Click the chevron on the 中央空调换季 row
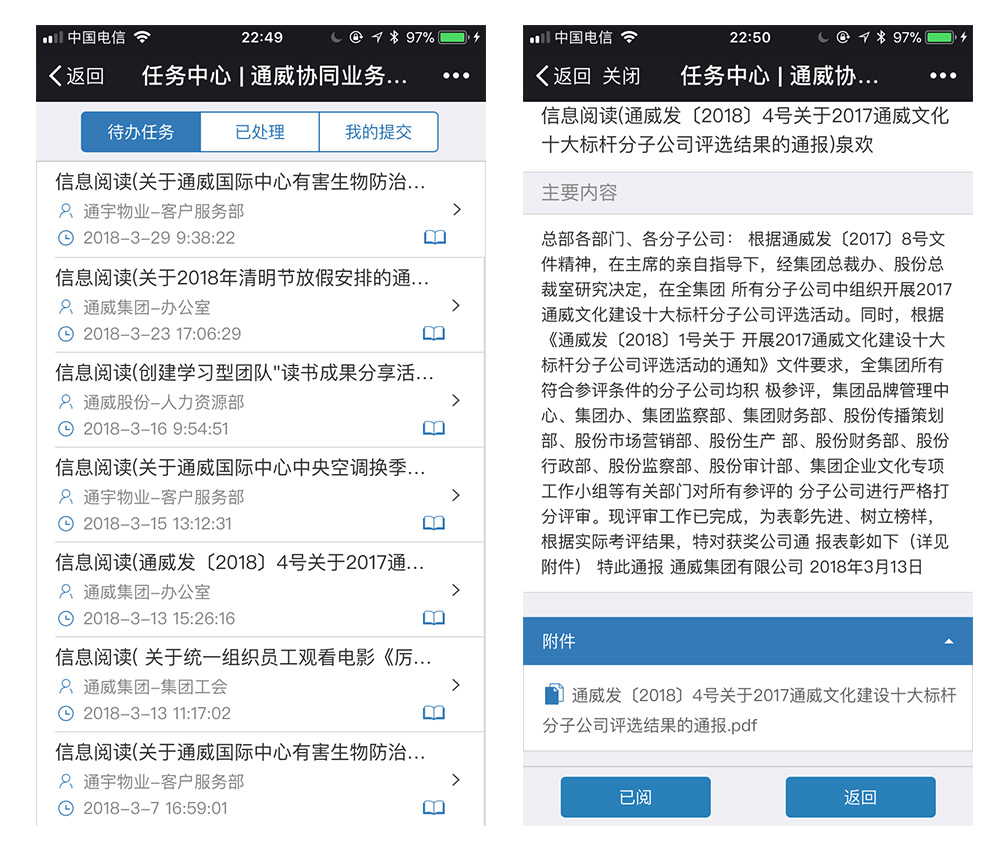Viewport: 1000px width, 860px height. pos(455,495)
